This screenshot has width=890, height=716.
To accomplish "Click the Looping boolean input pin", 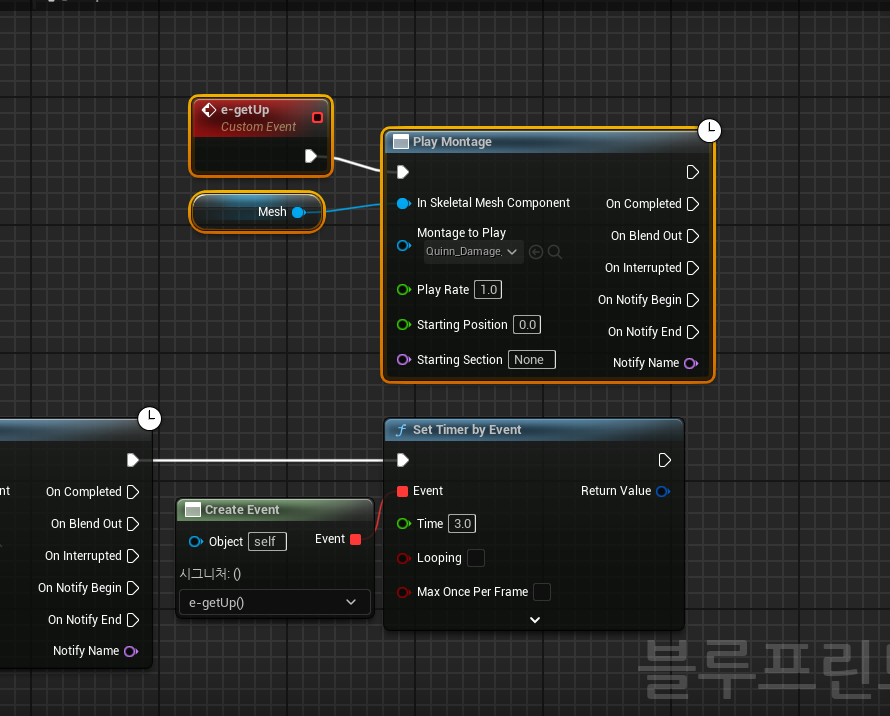I will 404,558.
